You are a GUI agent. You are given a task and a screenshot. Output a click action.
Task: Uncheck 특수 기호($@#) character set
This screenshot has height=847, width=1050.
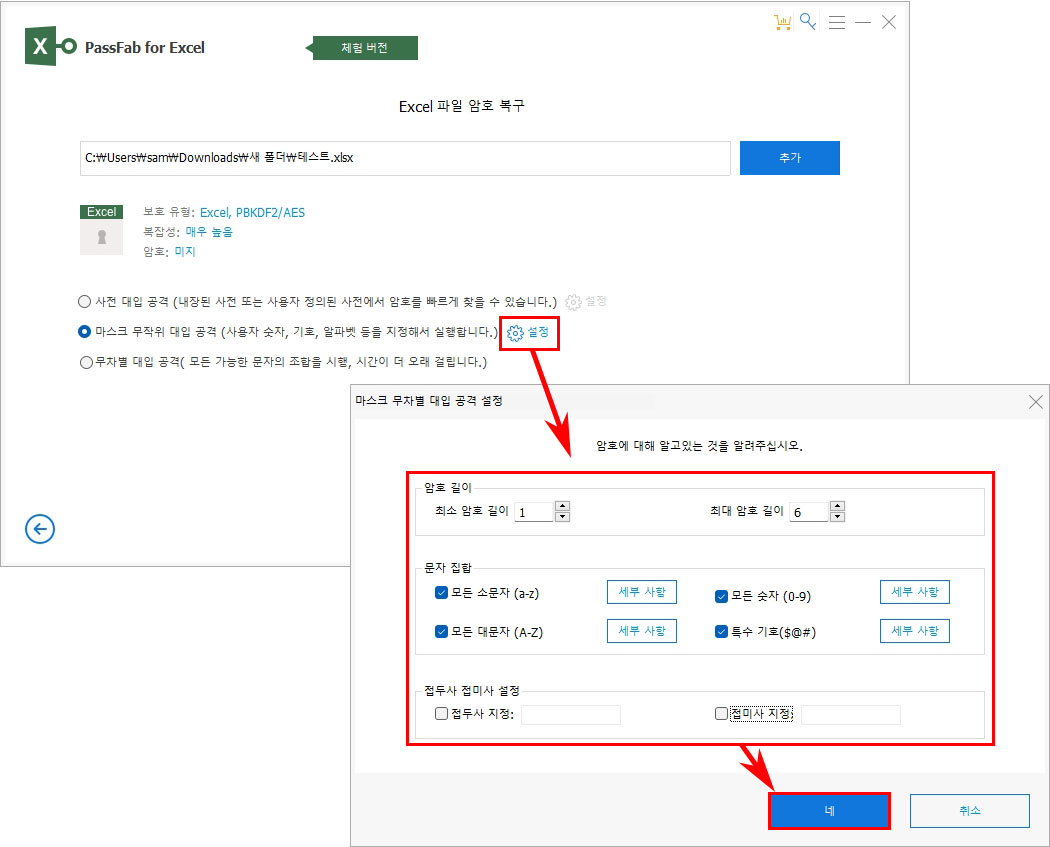tap(720, 631)
